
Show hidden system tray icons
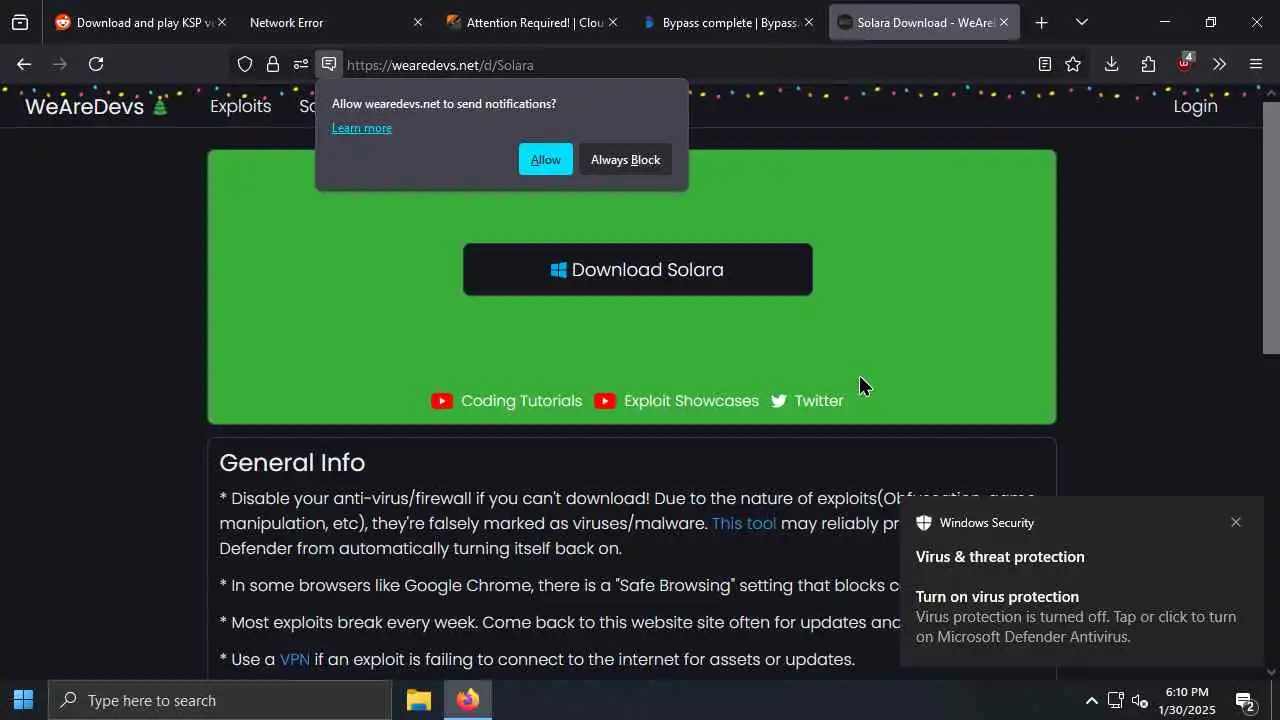[x=1091, y=700]
